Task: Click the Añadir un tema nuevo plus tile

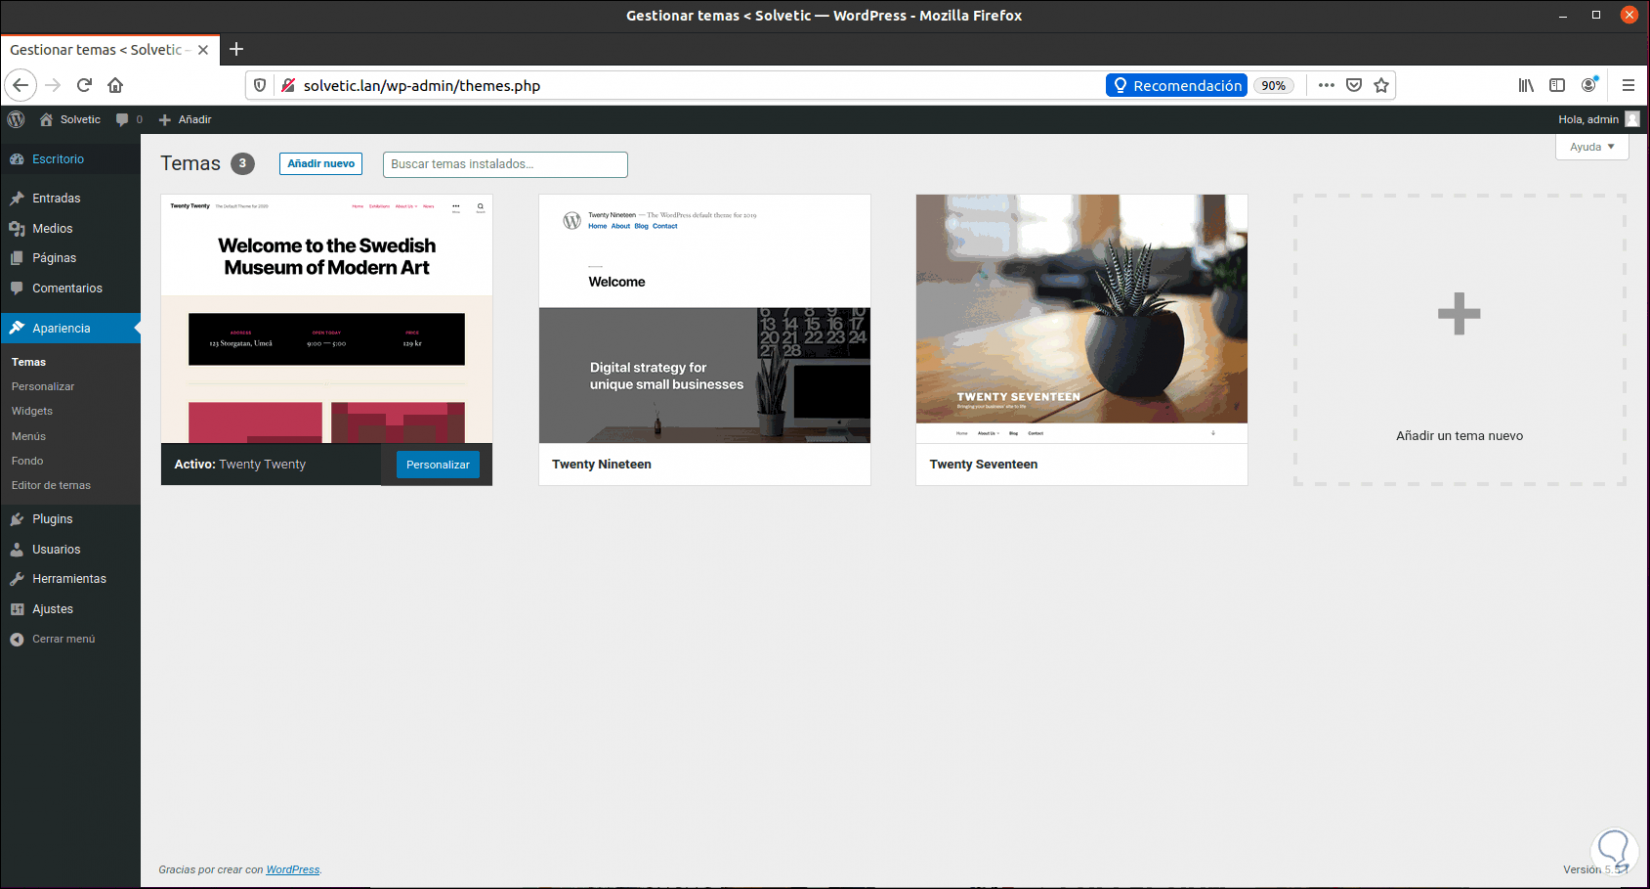Action: 1460,340
